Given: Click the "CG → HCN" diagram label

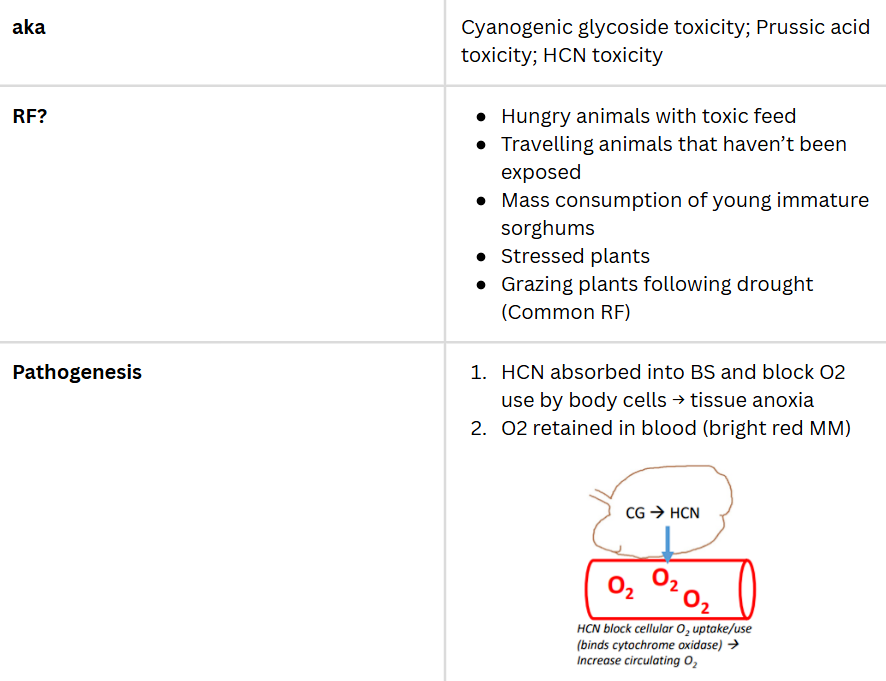Looking at the screenshot, I should click(x=662, y=513).
